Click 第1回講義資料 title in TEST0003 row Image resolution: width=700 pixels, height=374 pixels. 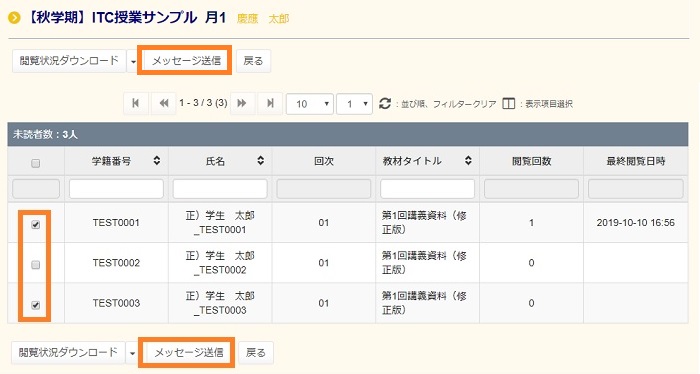(424, 303)
